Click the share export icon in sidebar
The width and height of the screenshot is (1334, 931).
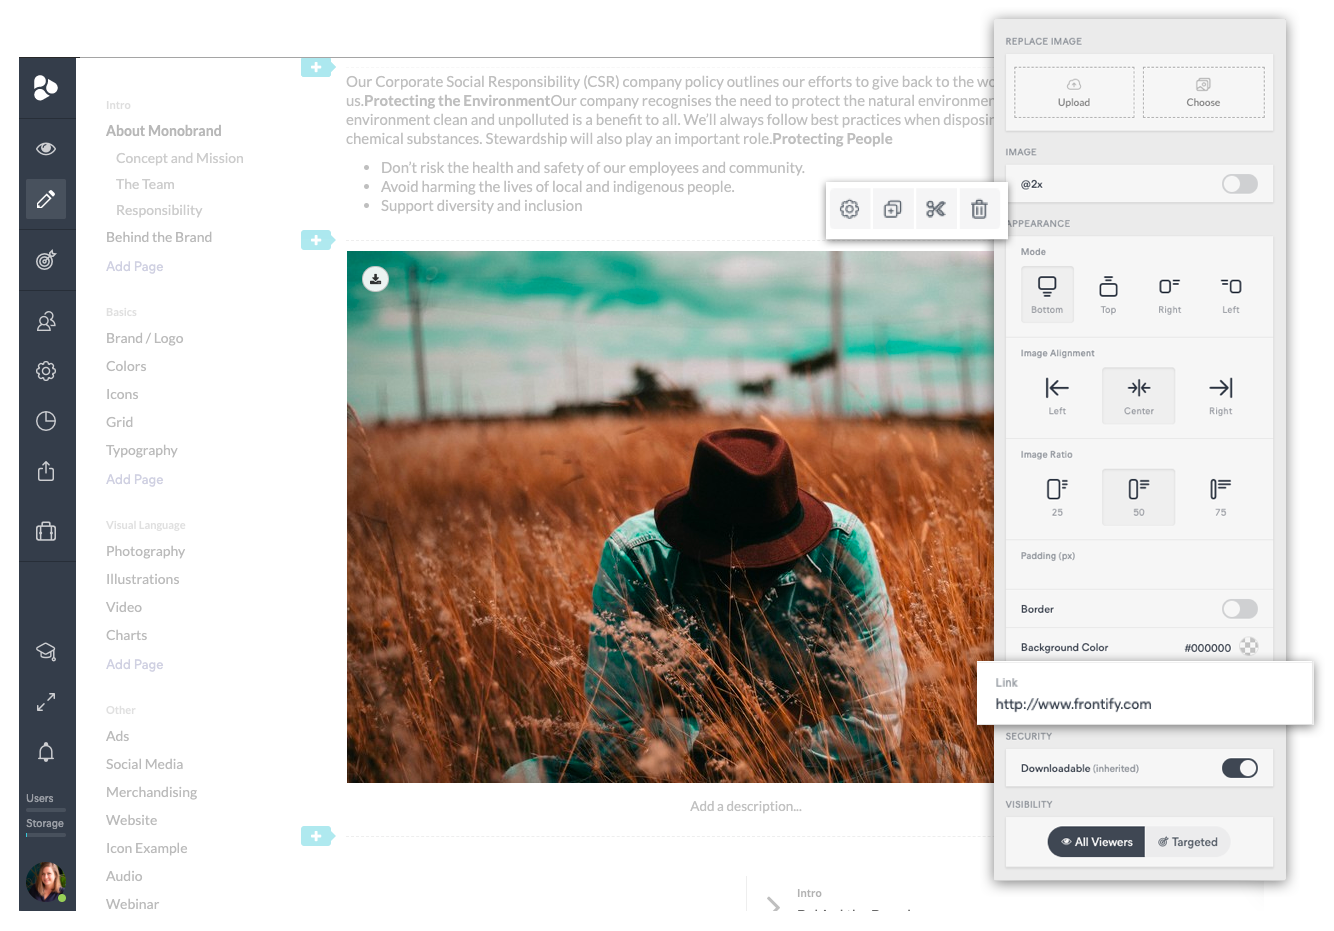(x=46, y=471)
